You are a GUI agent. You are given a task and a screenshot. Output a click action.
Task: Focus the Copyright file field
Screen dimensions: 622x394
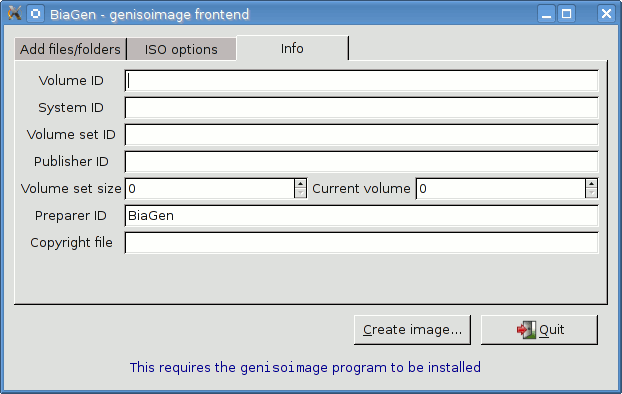click(361, 243)
